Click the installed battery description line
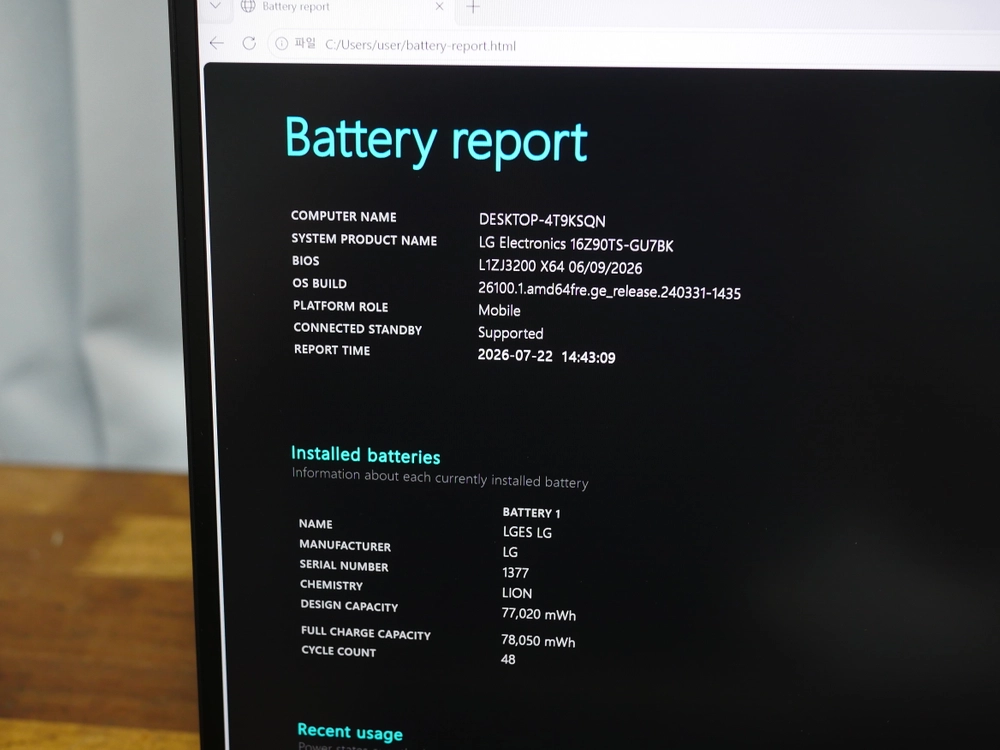Screen dimensions: 1000x750 click(x=440, y=478)
